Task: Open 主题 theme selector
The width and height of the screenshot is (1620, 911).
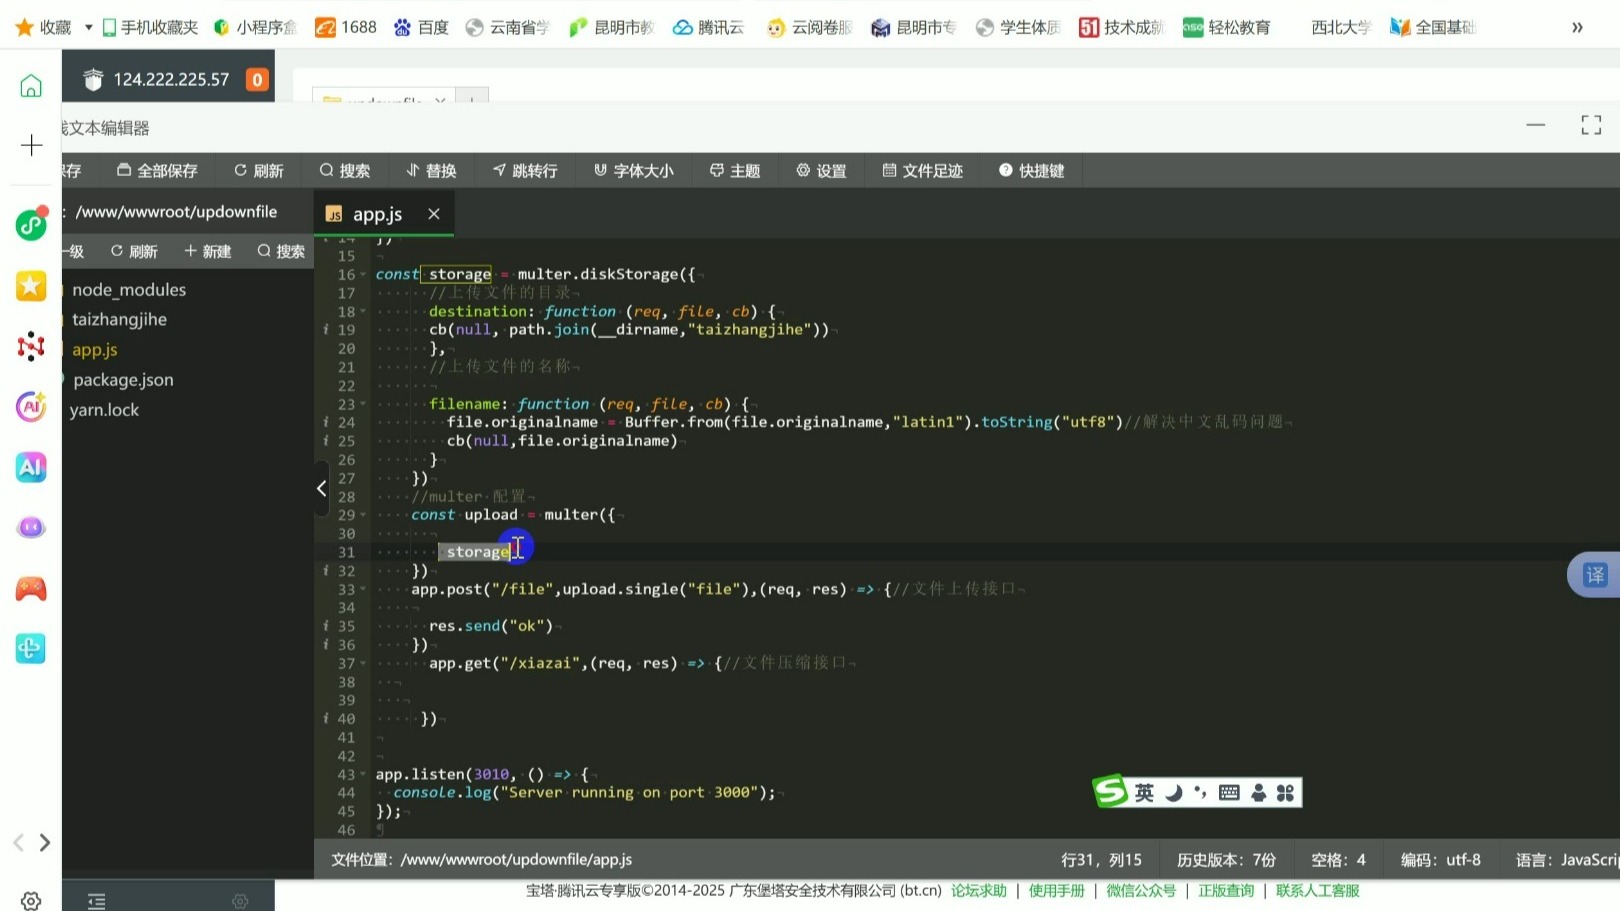Action: (x=735, y=171)
